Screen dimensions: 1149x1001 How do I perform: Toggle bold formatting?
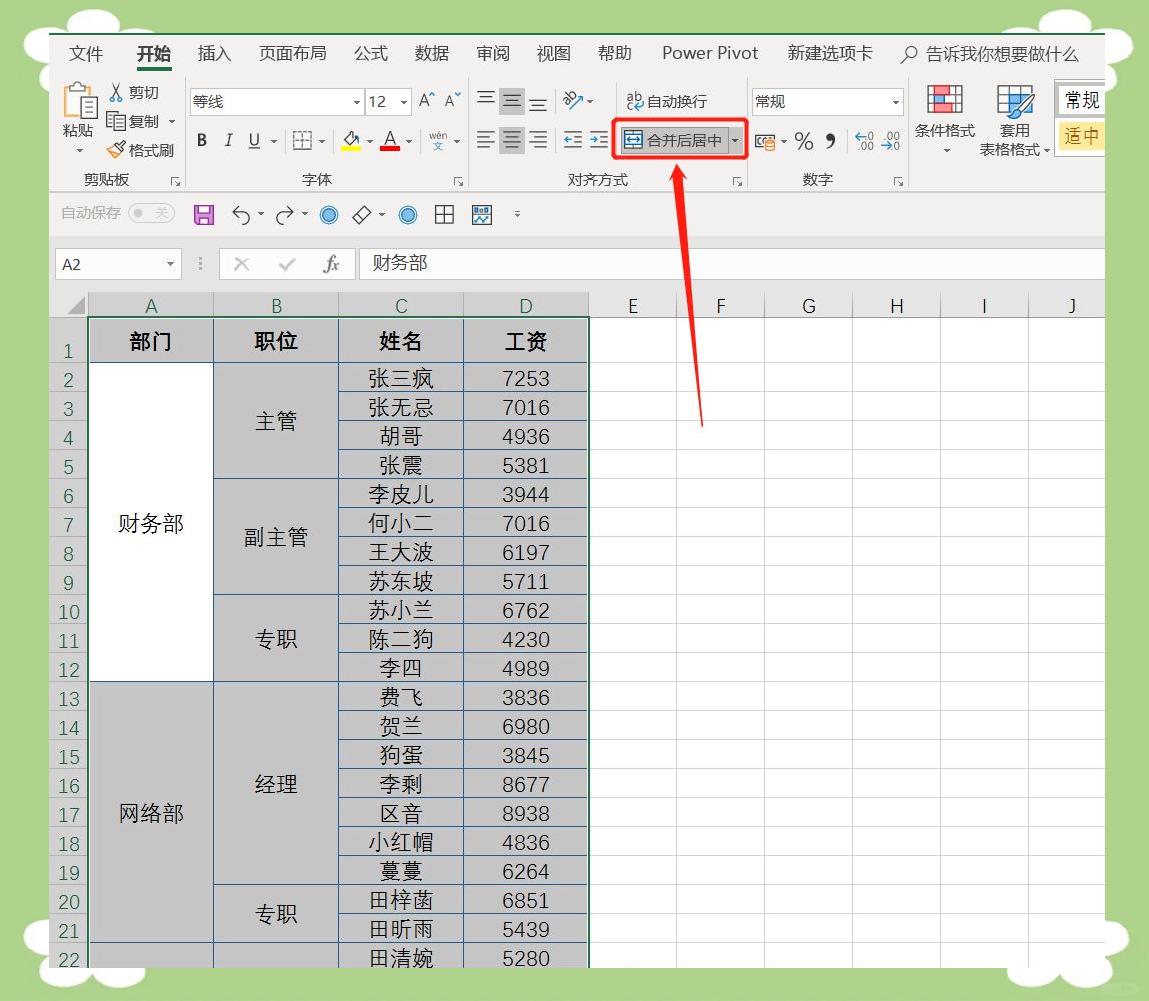click(201, 140)
